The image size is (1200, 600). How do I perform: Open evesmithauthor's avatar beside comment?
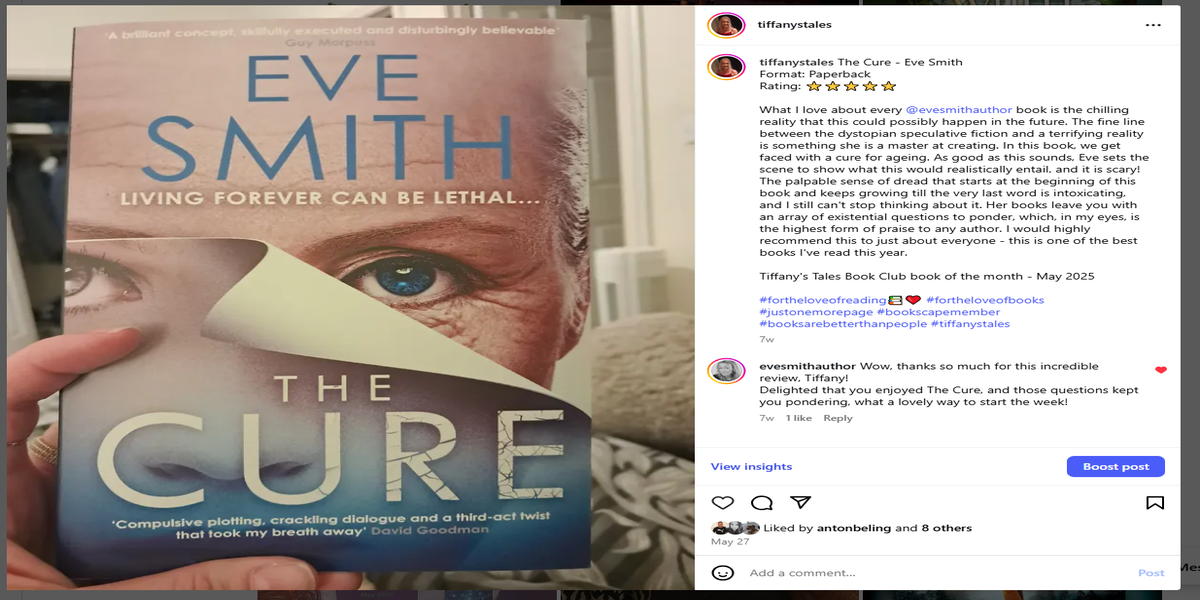[x=726, y=372]
